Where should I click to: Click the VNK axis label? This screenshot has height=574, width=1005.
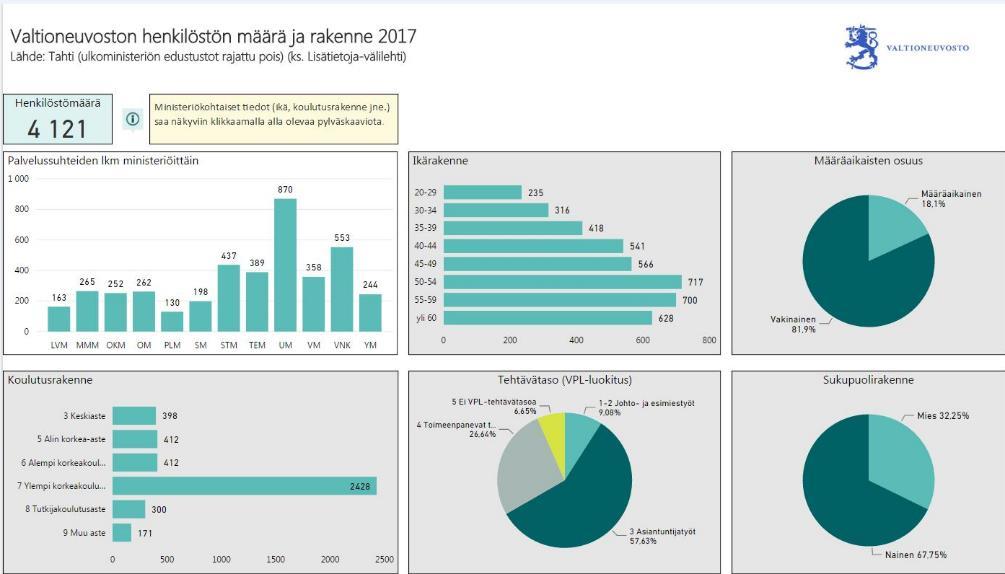342,345
